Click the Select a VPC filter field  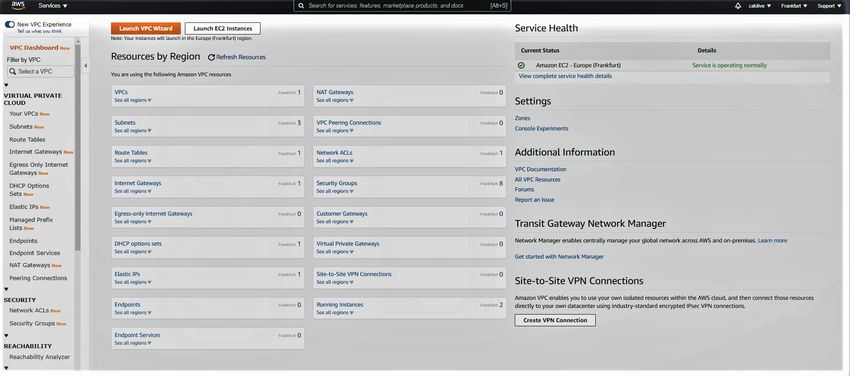pos(40,72)
